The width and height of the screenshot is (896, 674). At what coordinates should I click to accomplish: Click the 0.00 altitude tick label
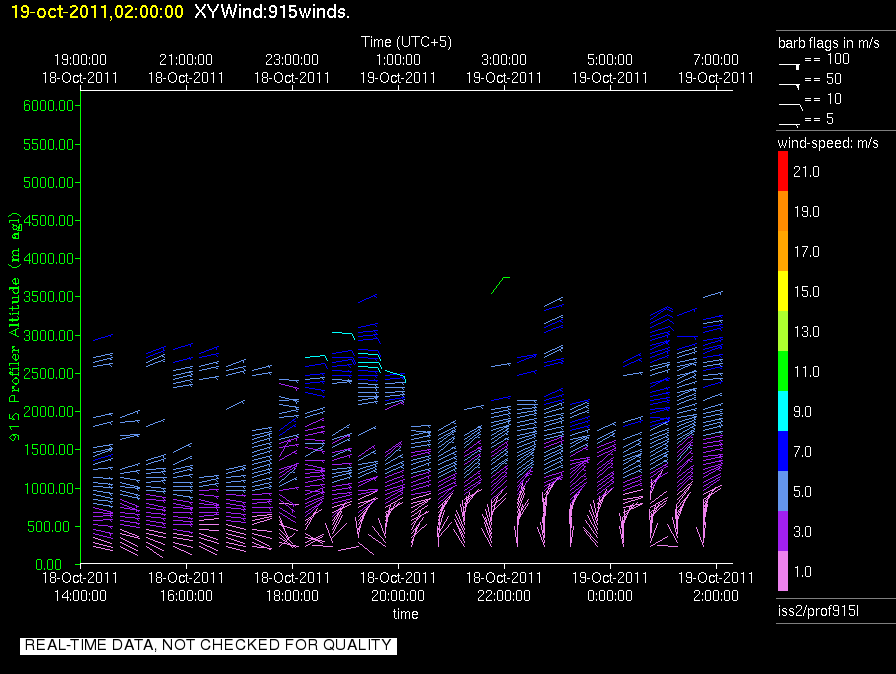tap(48, 564)
